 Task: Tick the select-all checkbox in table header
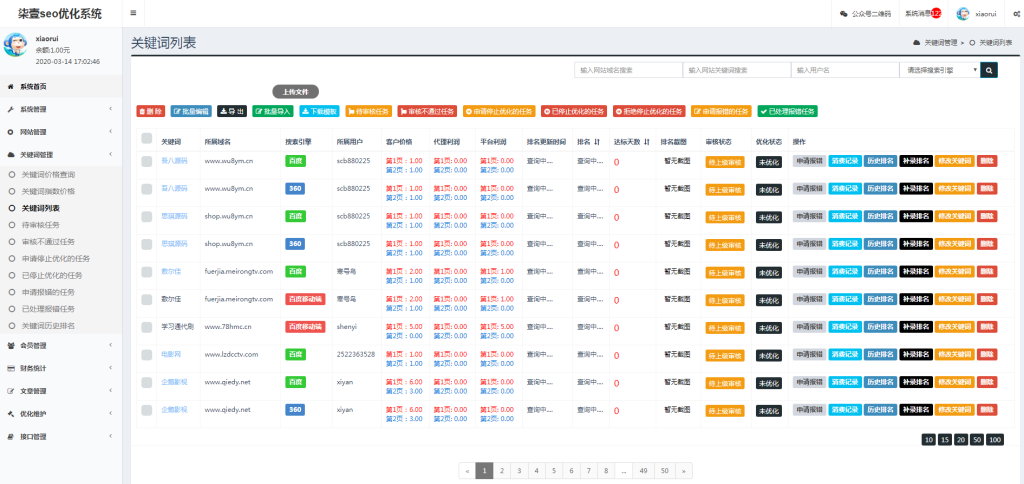147,142
